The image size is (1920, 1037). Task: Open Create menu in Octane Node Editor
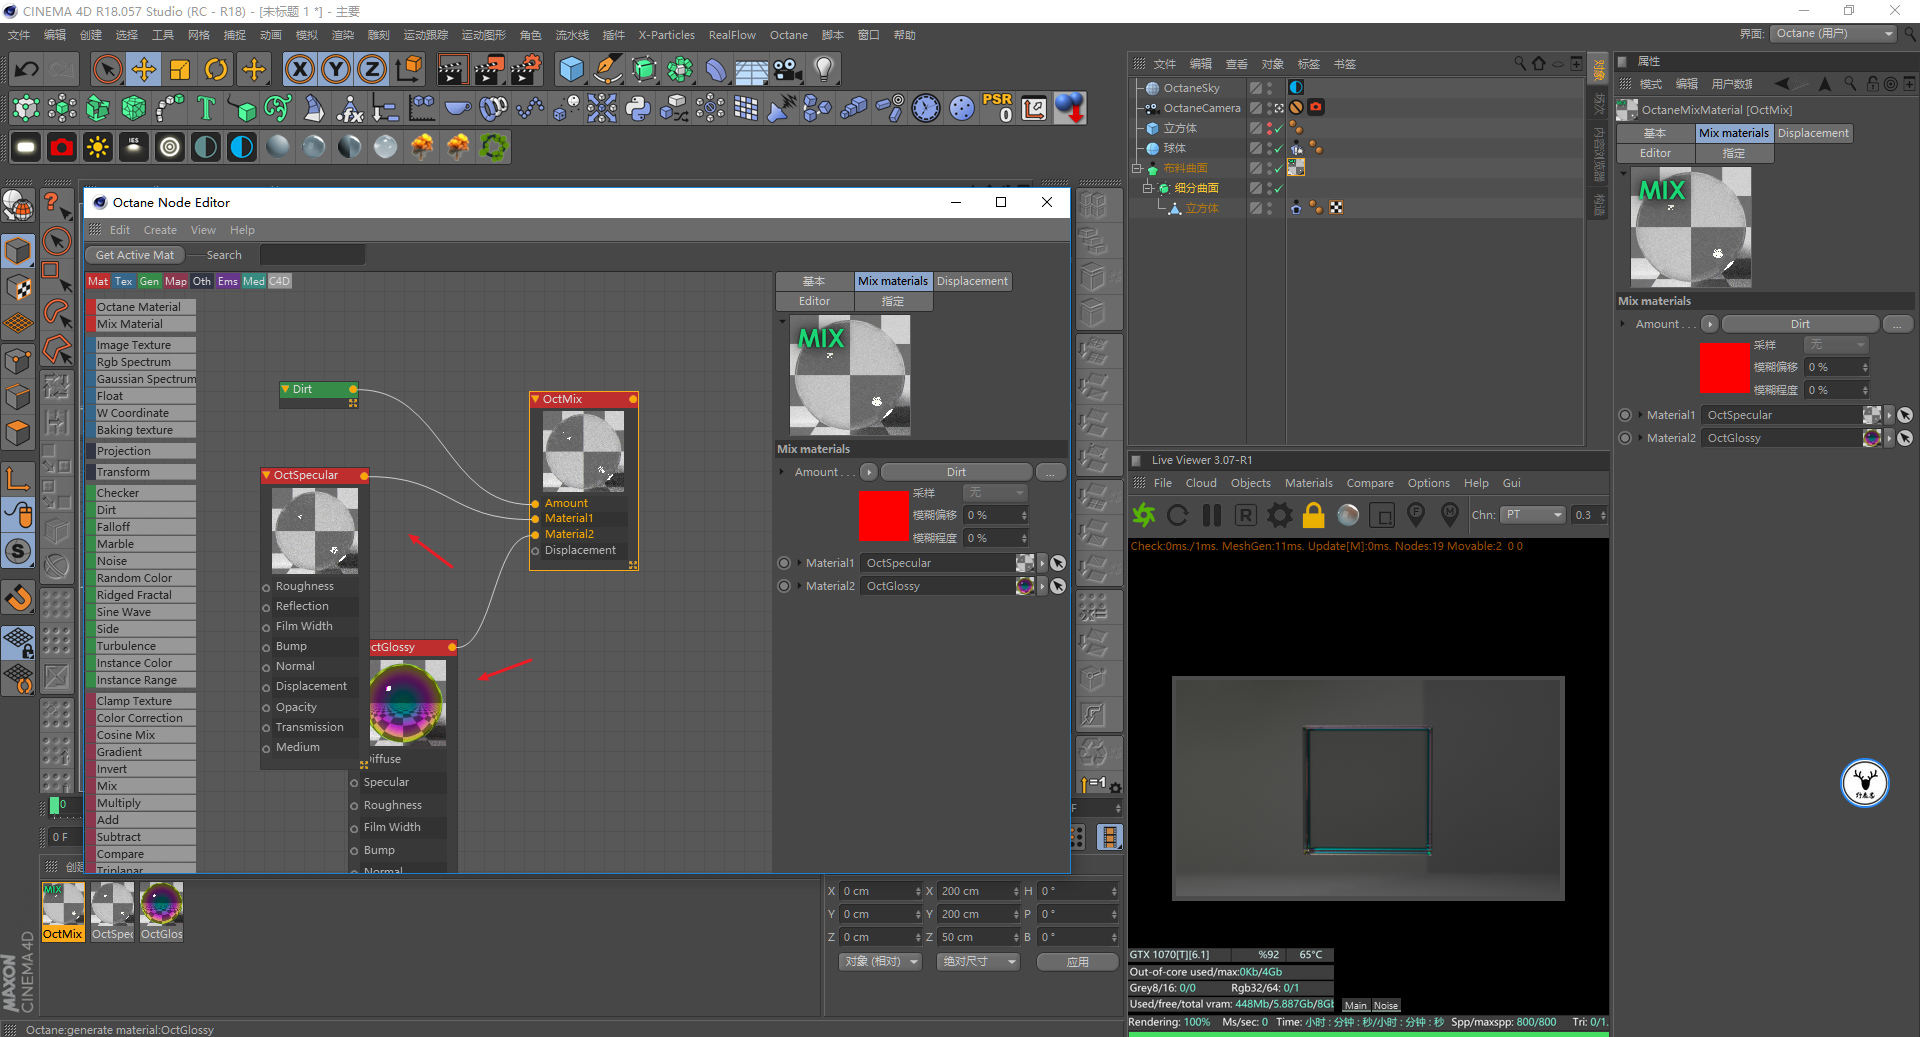click(160, 230)
